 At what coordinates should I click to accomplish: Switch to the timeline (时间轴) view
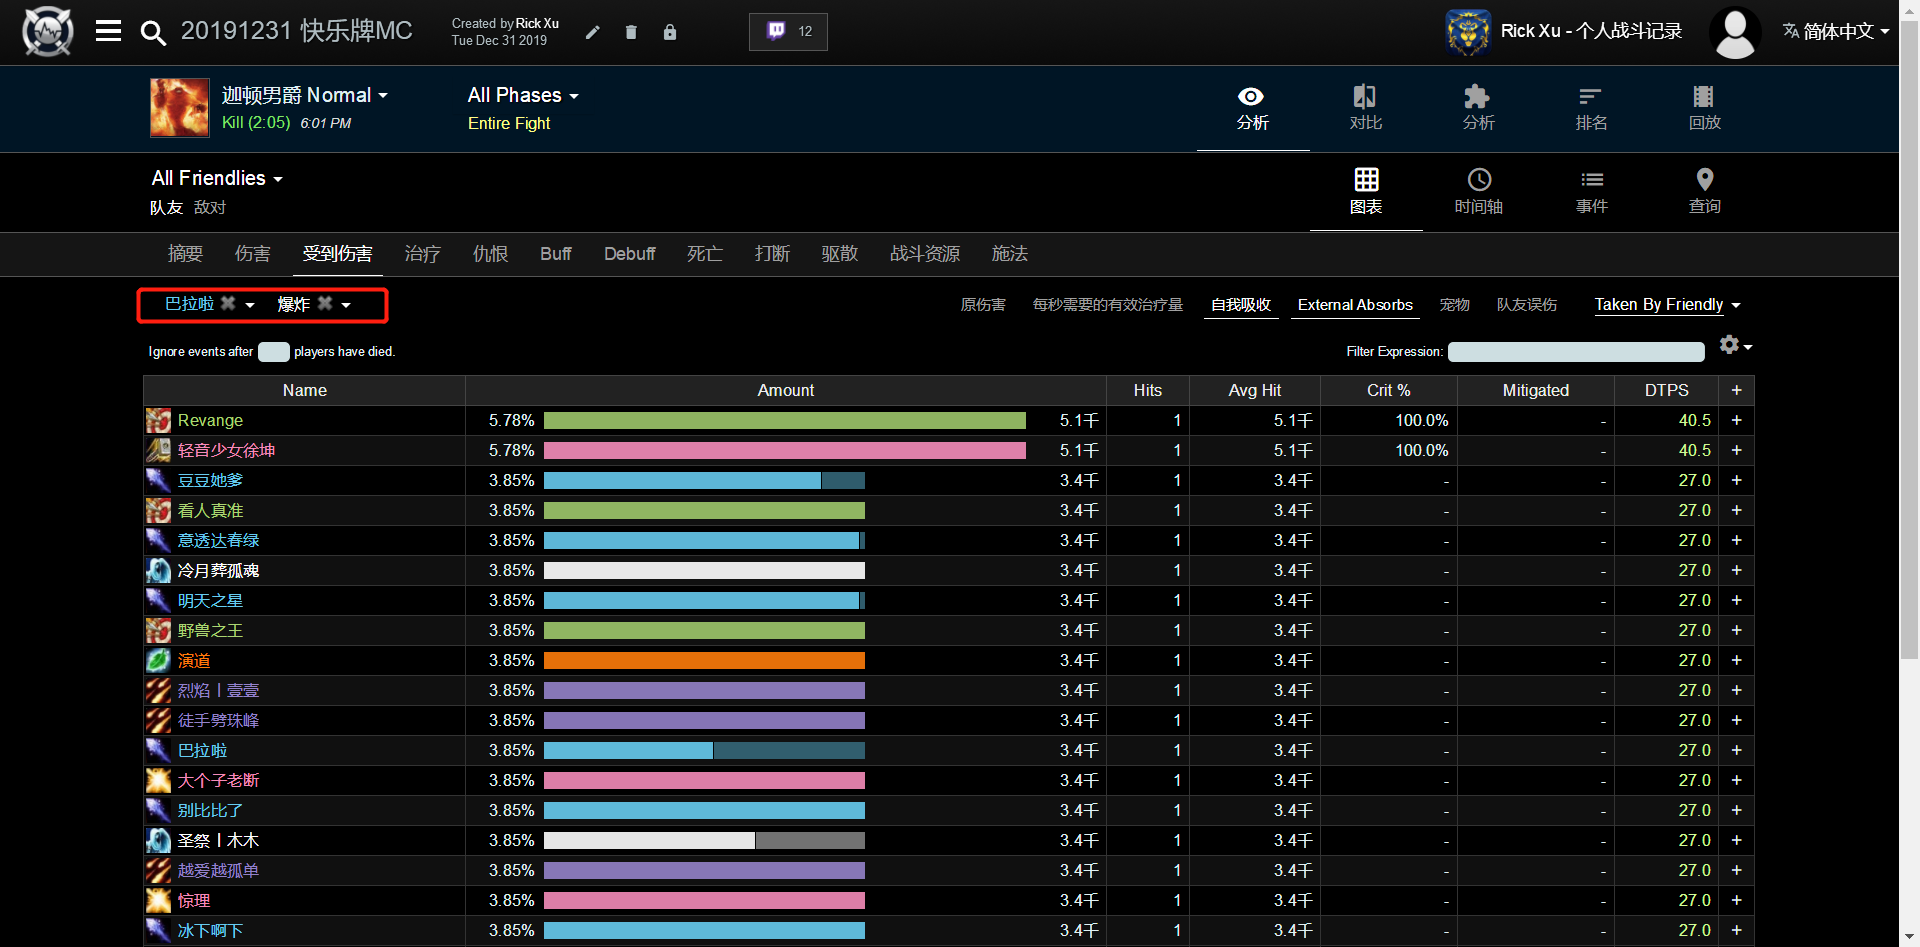click(x=1478, y=191)
